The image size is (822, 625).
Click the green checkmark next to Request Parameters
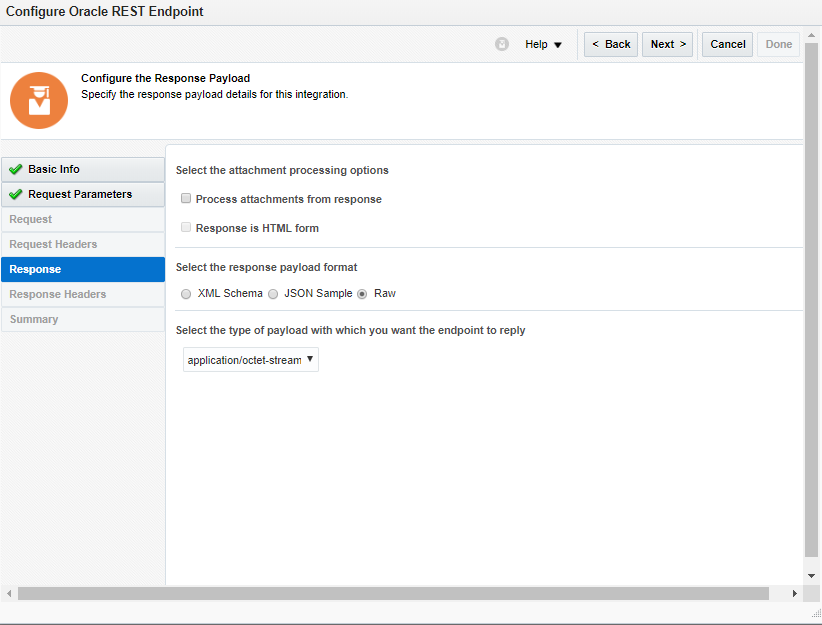[x=16, y=194]
